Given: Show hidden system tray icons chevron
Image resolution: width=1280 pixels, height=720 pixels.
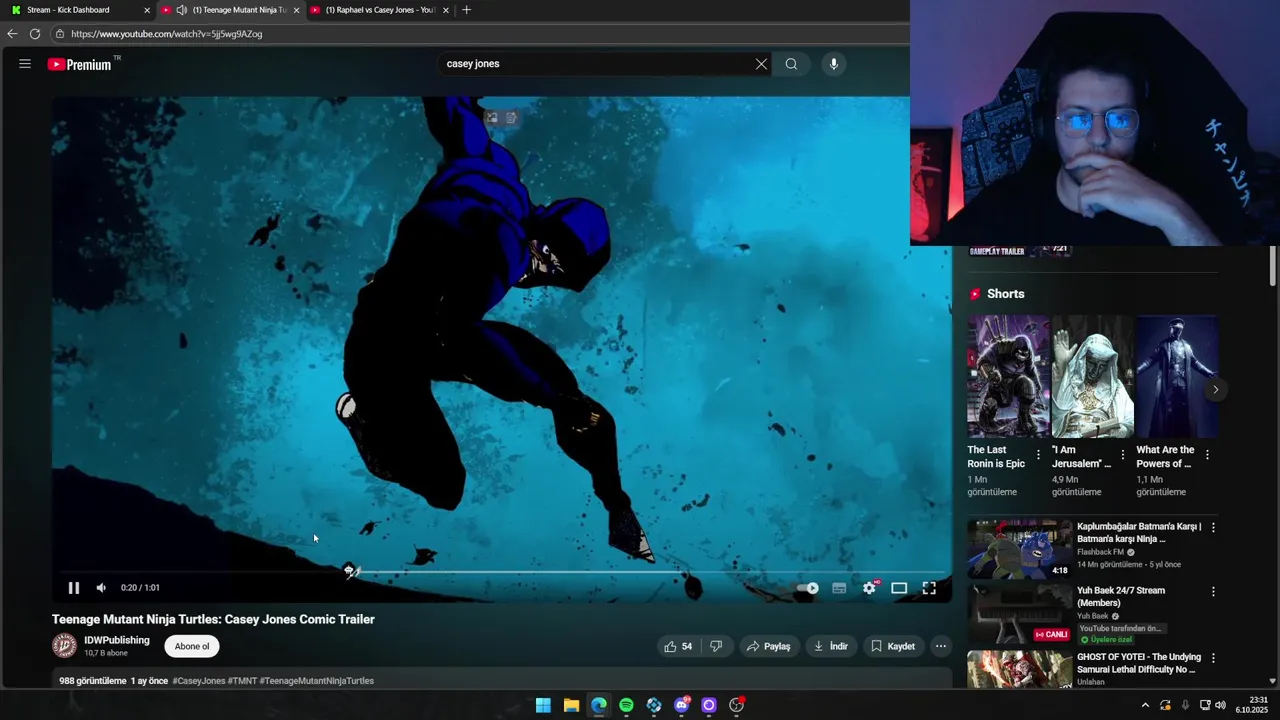Looking at the screenshot, I should pos(1145,705).
